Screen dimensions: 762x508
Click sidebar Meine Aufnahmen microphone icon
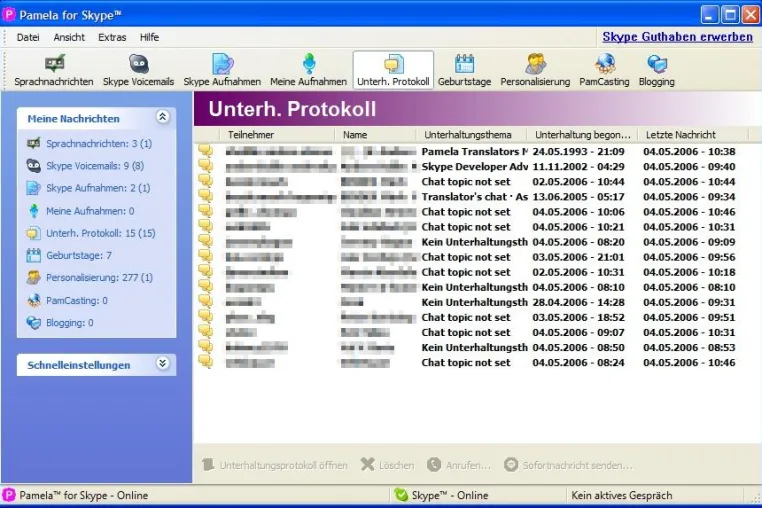click(x=34, y=210)
